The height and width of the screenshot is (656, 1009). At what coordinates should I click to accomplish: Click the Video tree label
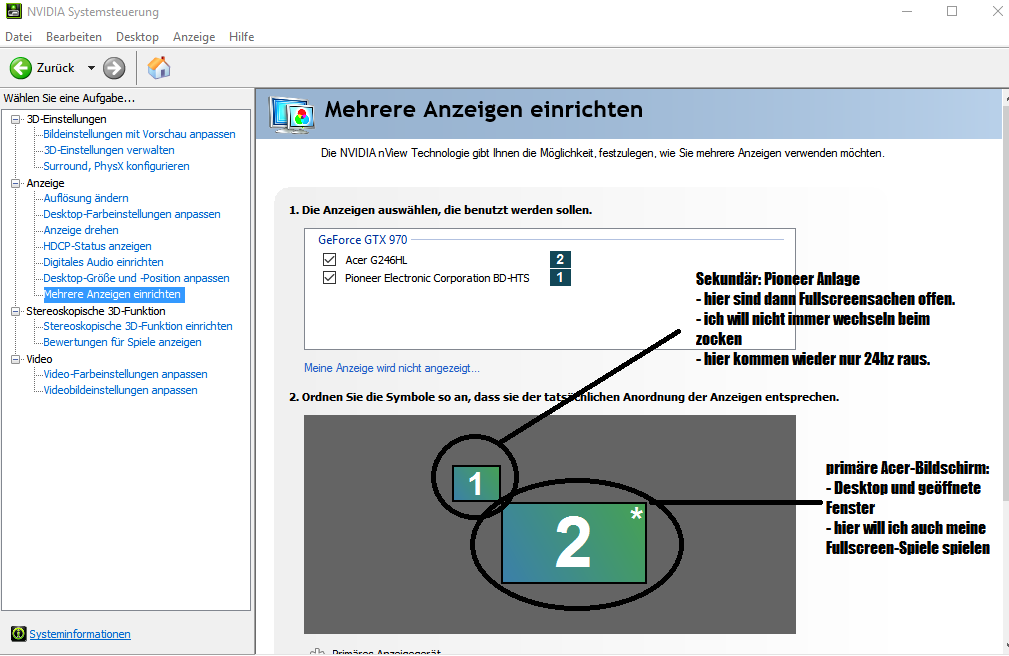tap(39, 359)
